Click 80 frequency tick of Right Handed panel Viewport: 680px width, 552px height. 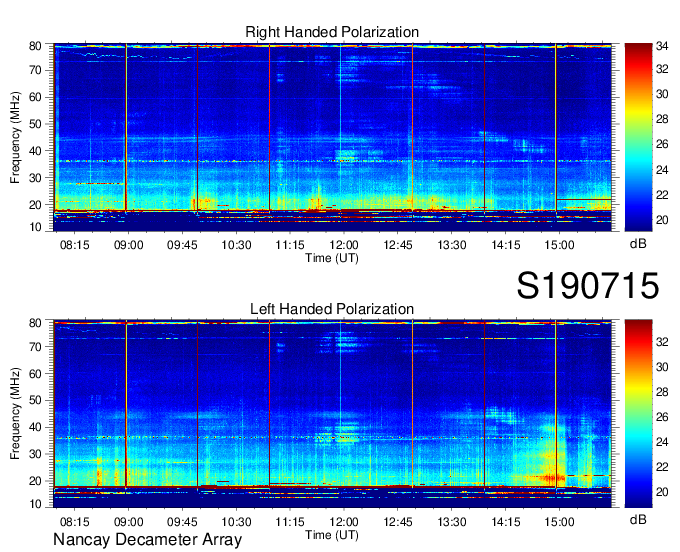(36, 46)
